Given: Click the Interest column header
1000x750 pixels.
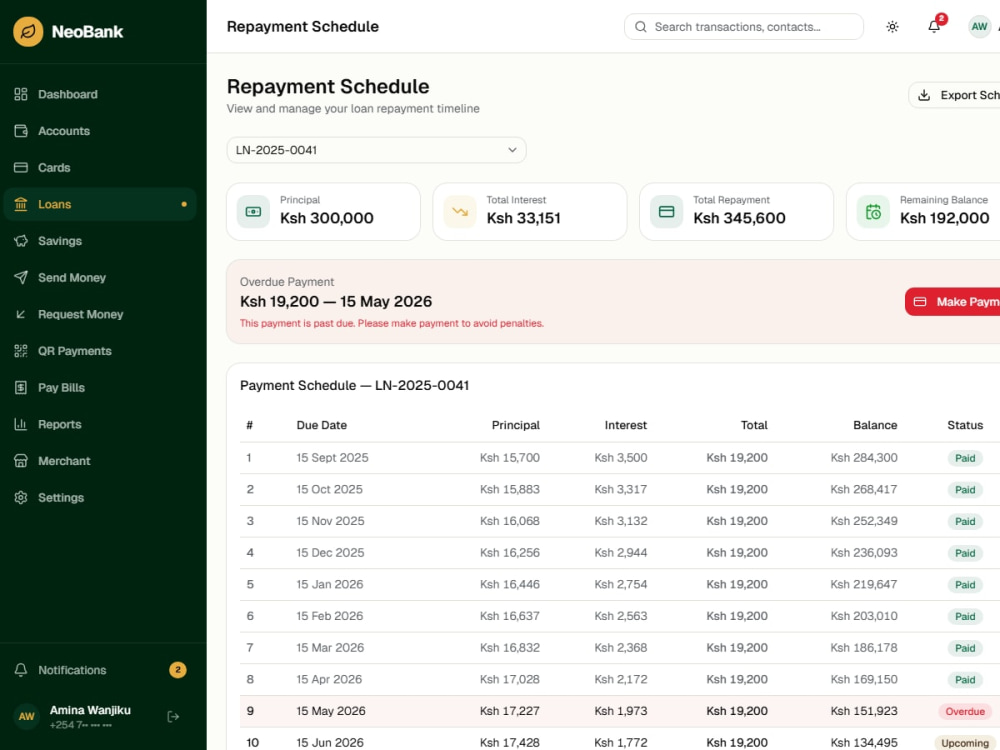Looking at the screenshot, I should point(626,425).
